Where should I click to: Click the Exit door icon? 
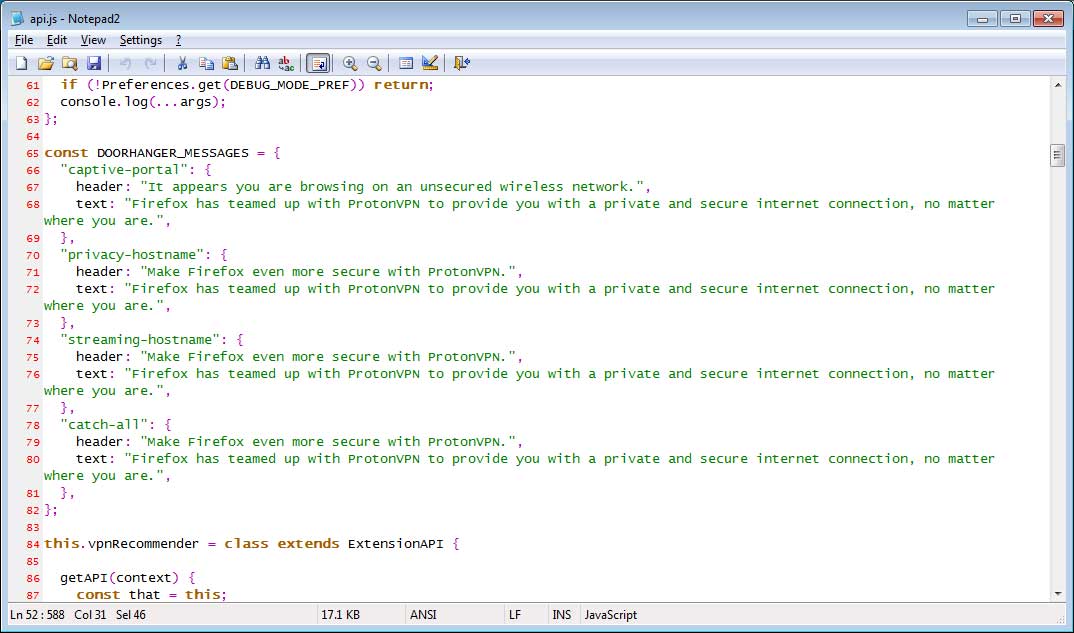pyautogui.click(x=462, y=64)
